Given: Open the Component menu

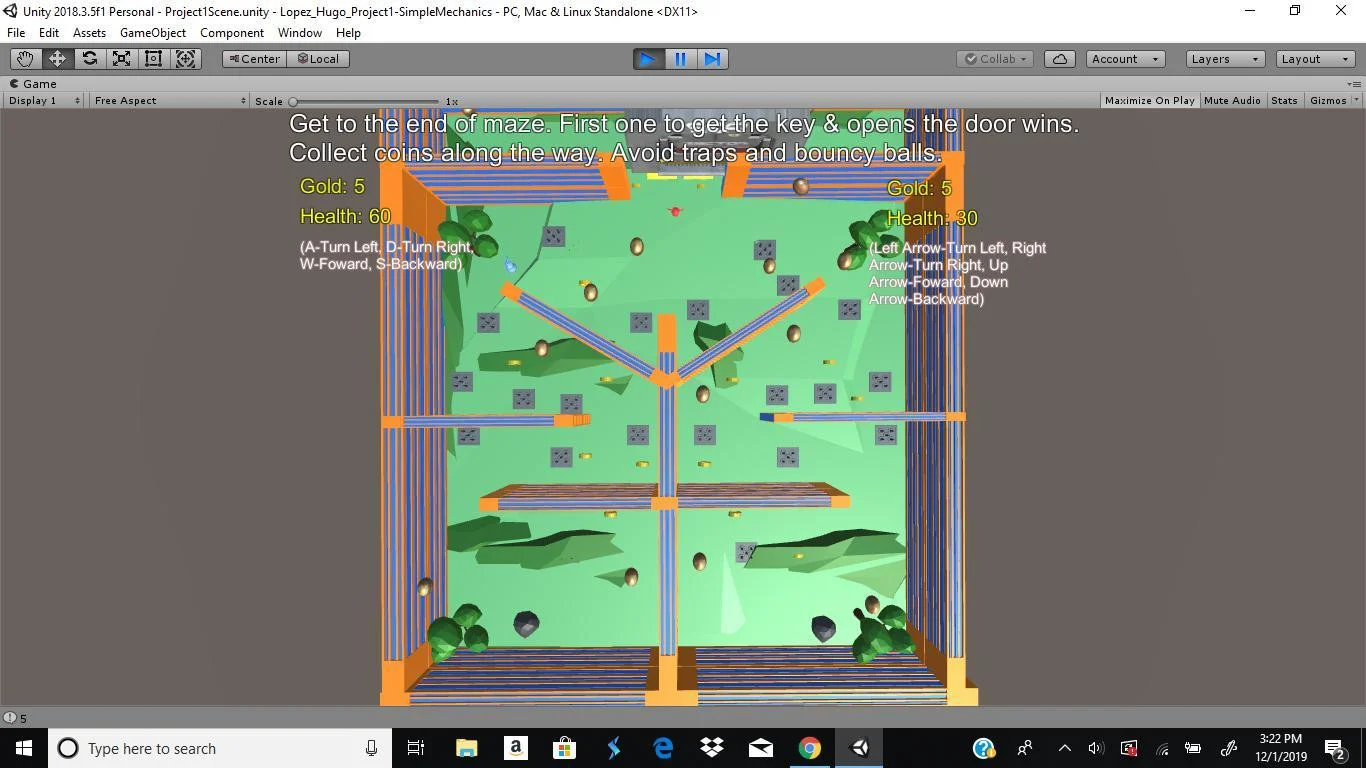Looking at the screenshot, I should (232, 33).
